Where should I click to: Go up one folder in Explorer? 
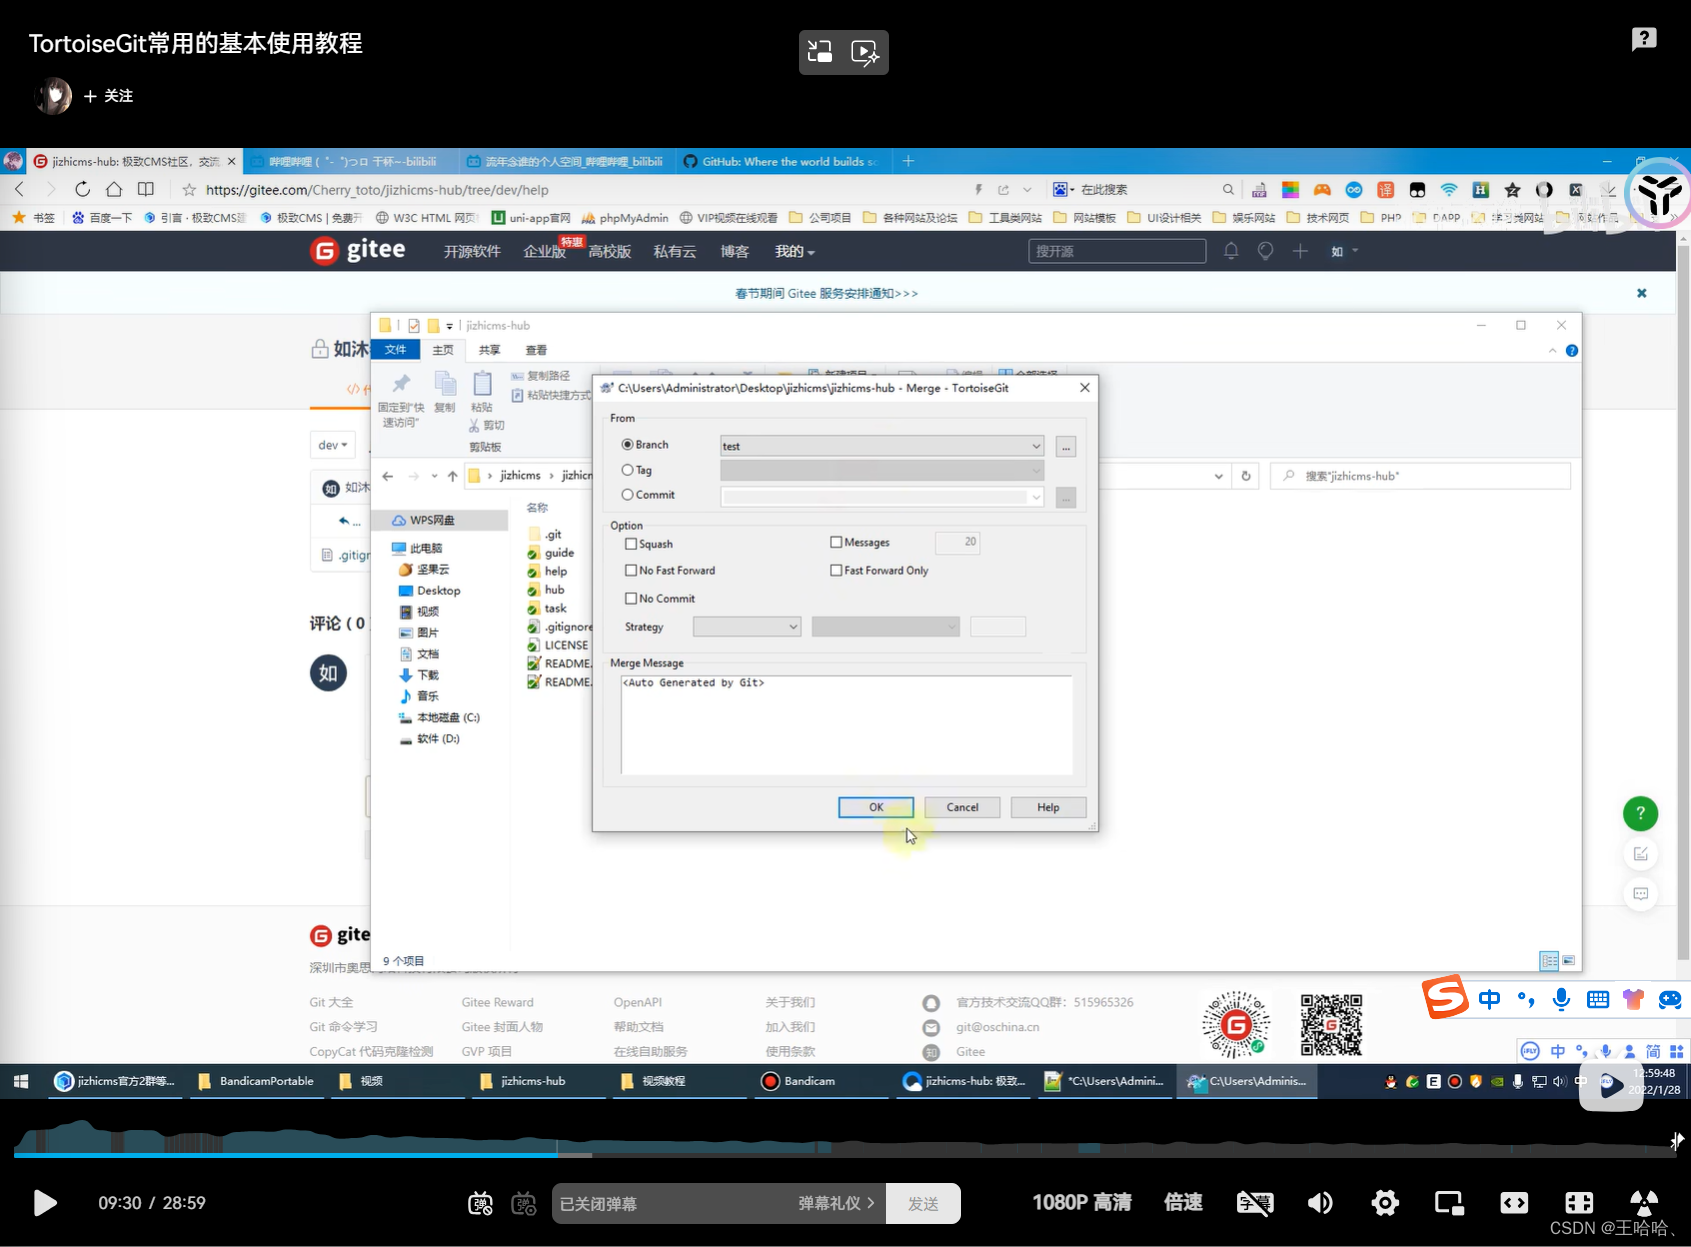coord(452,476)
